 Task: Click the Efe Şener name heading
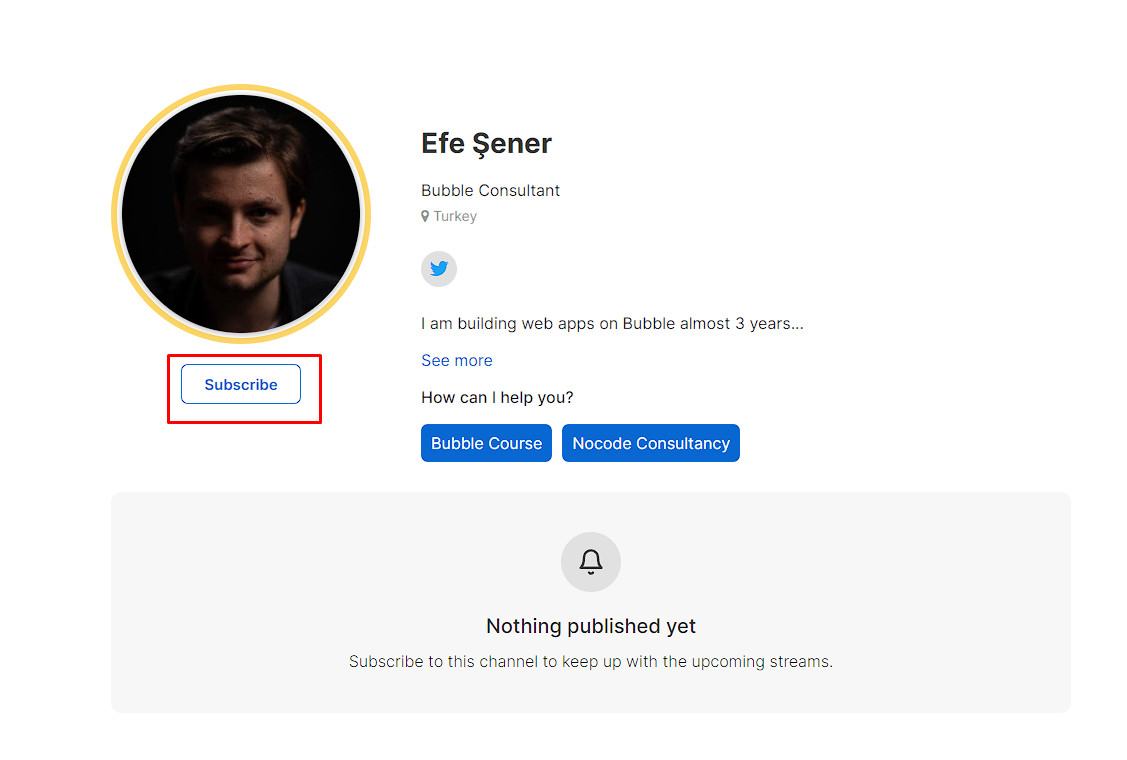coord(486,144)
